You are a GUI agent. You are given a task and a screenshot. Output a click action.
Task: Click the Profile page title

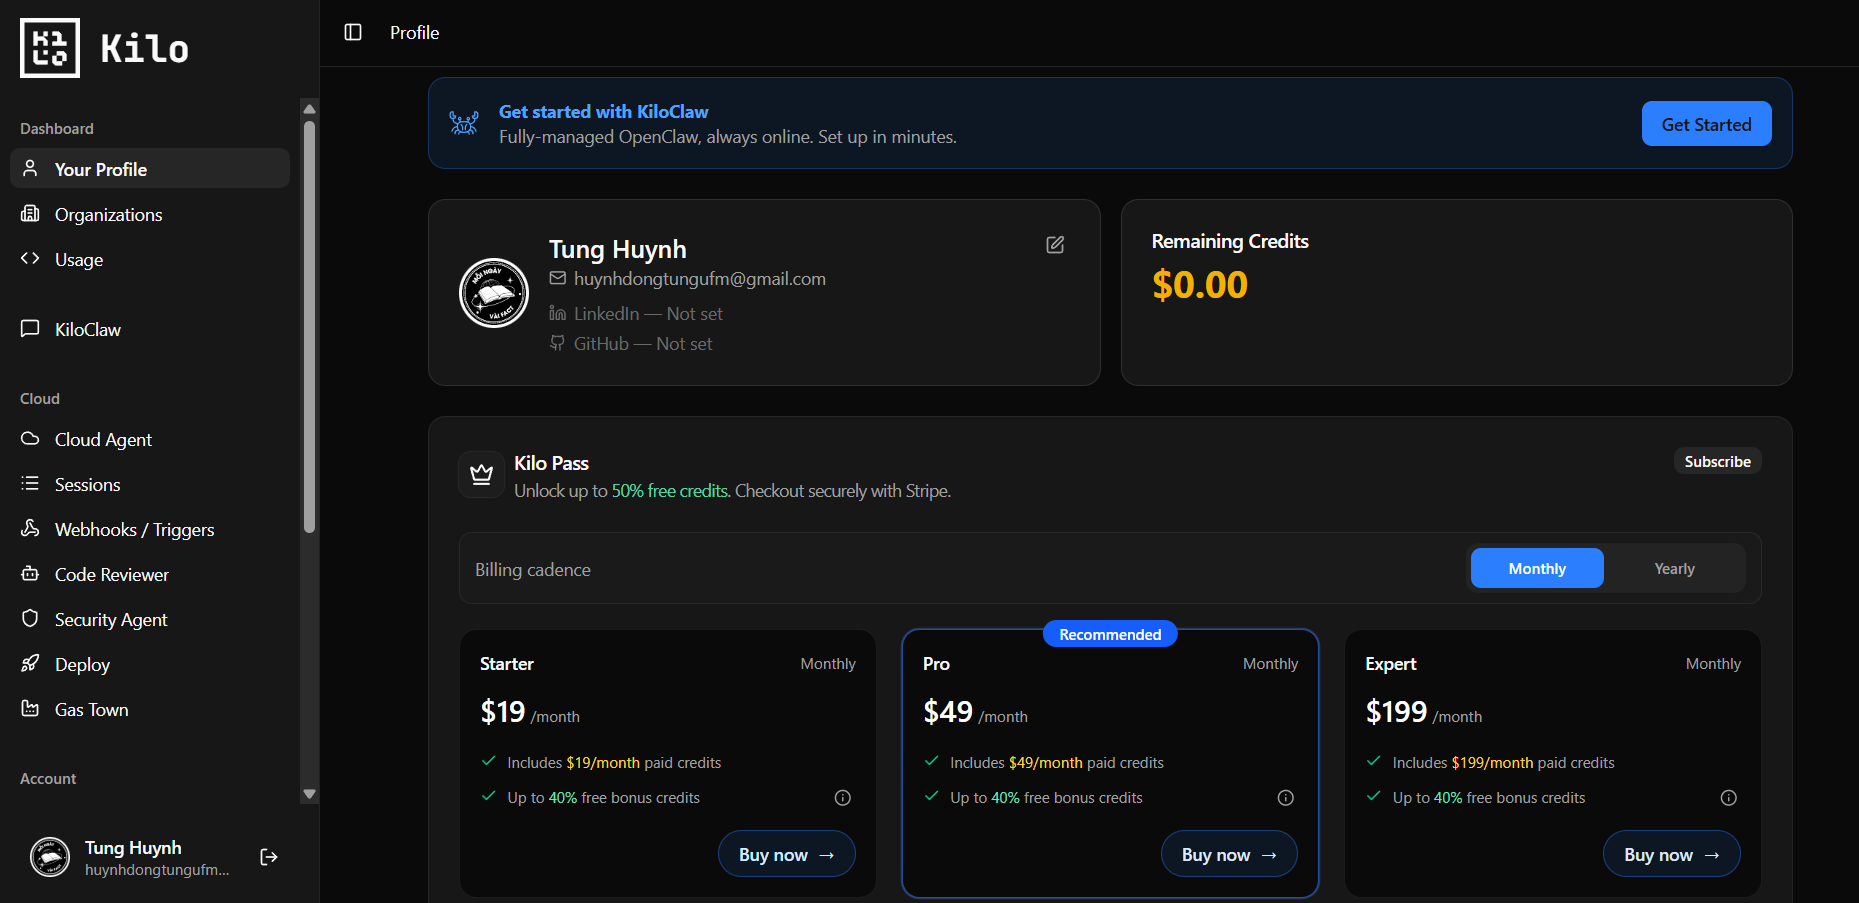[x=414, y=33]
